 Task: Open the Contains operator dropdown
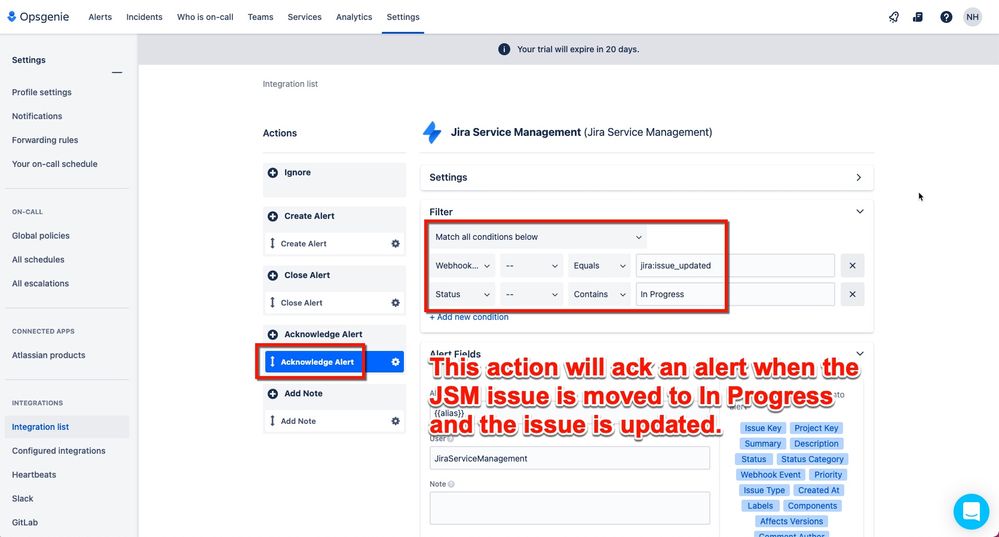pyautogui.click(x=599, y=294)
